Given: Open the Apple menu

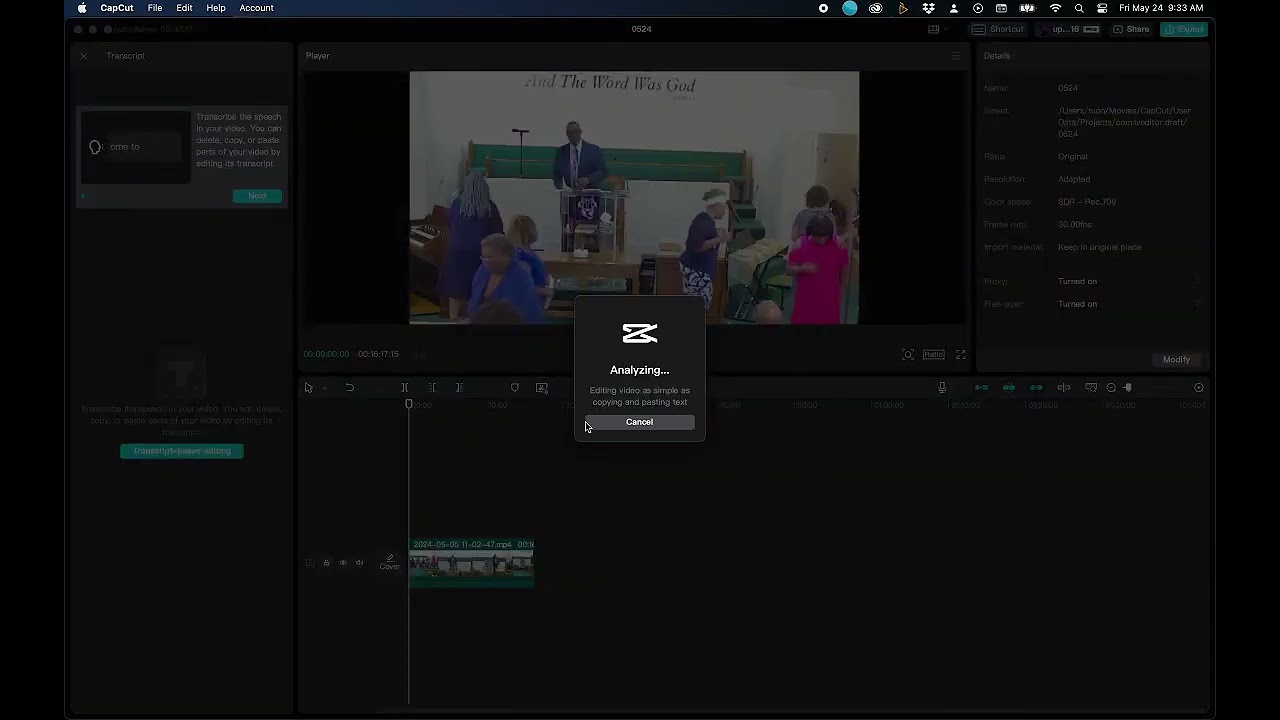Looking at the screenshot, I should coord(82,8).
